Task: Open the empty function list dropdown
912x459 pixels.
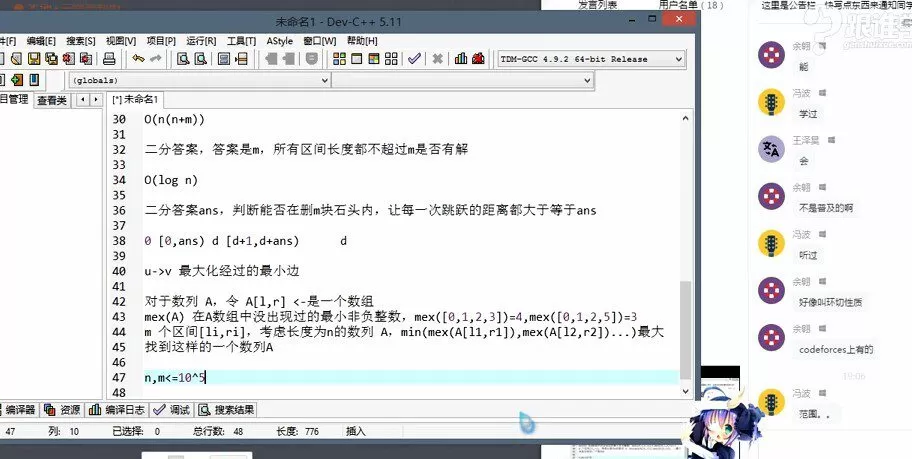Action: click(462, 80)
